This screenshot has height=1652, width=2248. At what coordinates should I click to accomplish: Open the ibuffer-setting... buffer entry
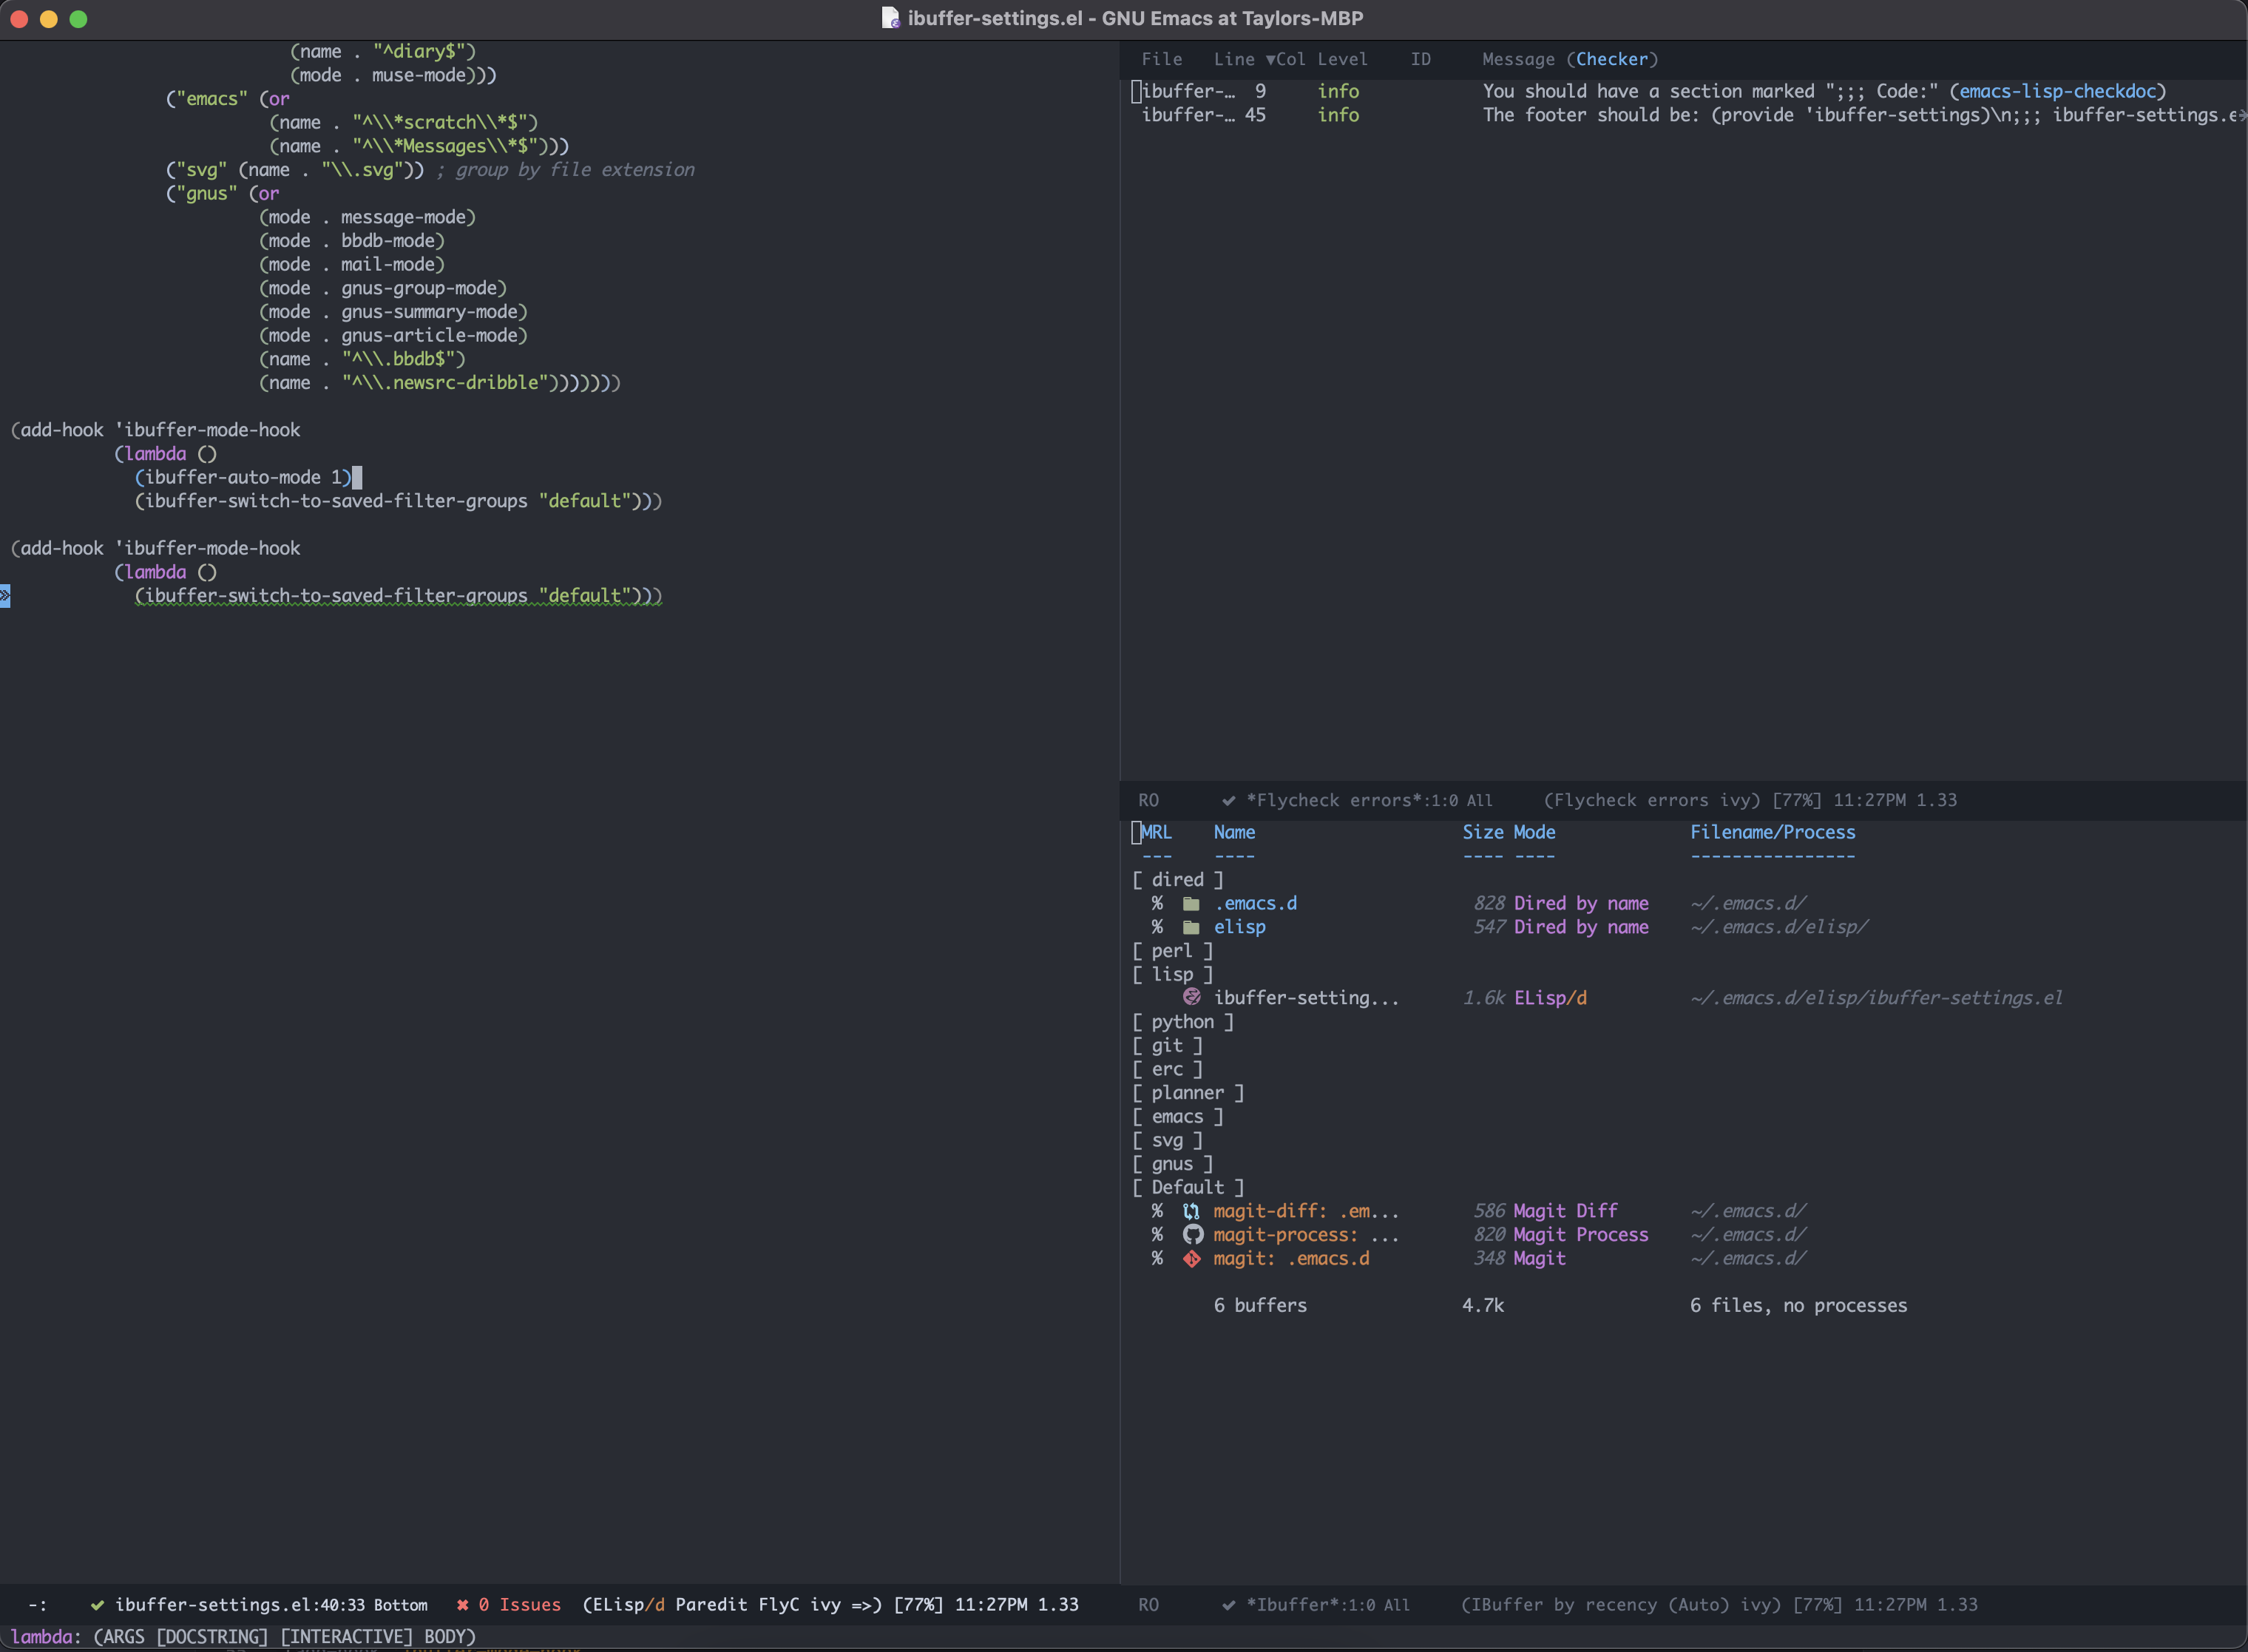[x=1306, y=998]
